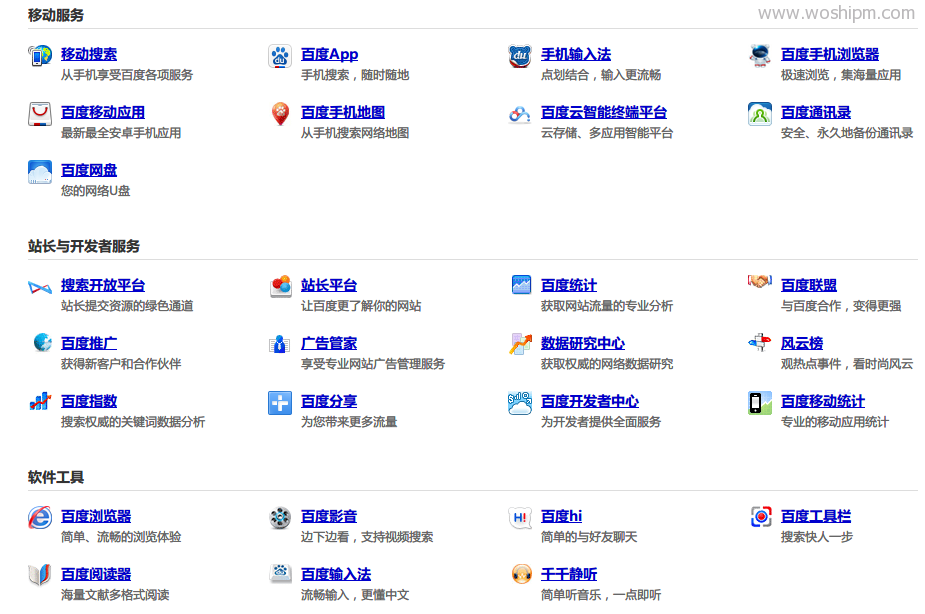This screenshot has height=614, width=925.
Task: Click the 百度通讯录 contacts icon
Action: (760, 114)
